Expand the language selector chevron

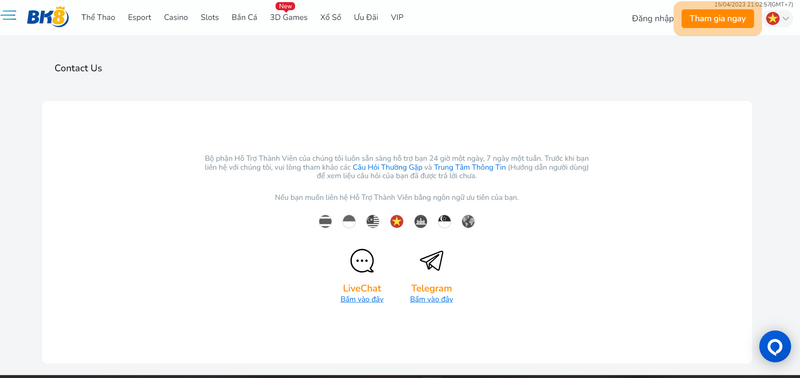(x=786, y=19)
